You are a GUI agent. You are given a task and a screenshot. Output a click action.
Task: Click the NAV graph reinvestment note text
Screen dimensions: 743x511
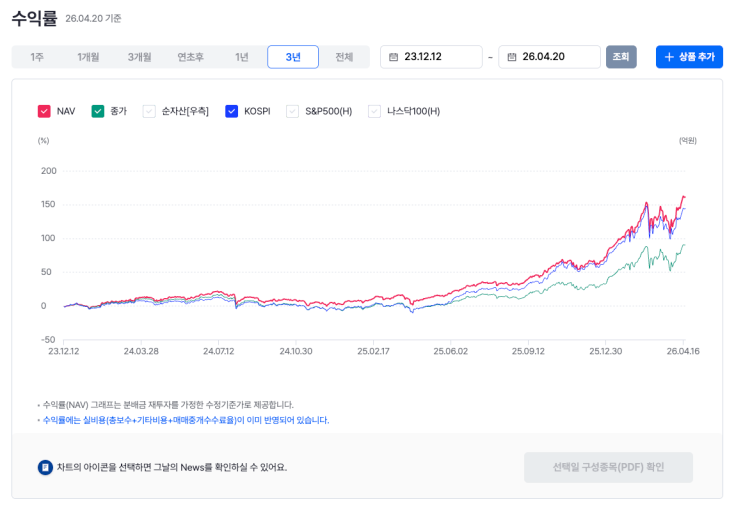[x=168, y=405]
